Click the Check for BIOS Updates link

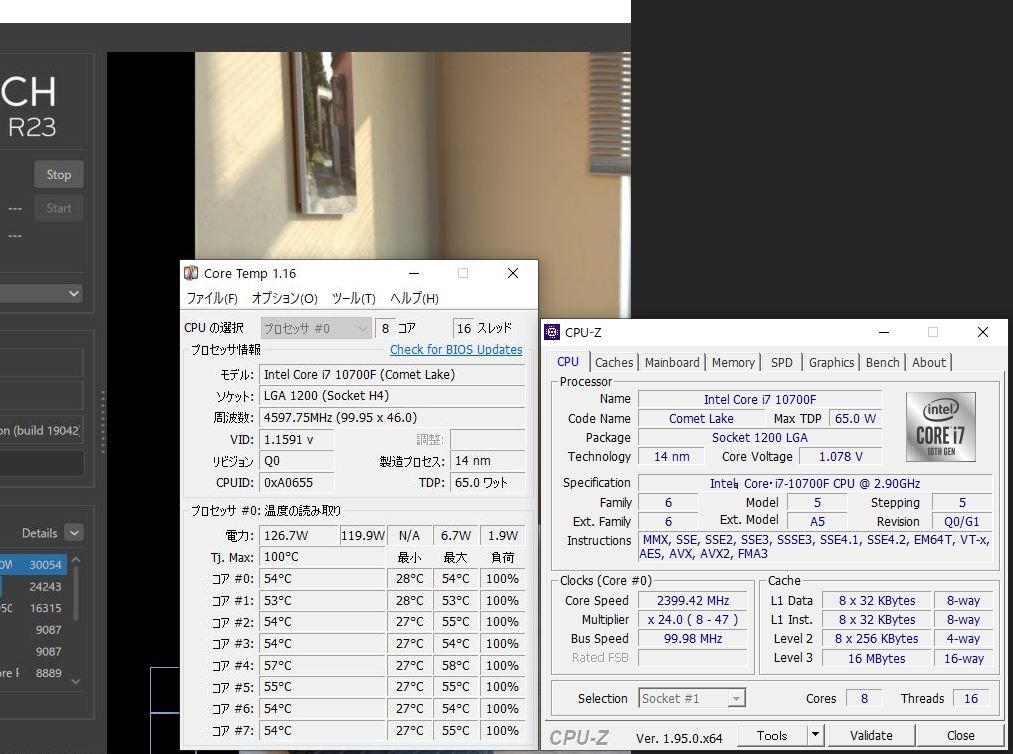click(x=456, y=350)
